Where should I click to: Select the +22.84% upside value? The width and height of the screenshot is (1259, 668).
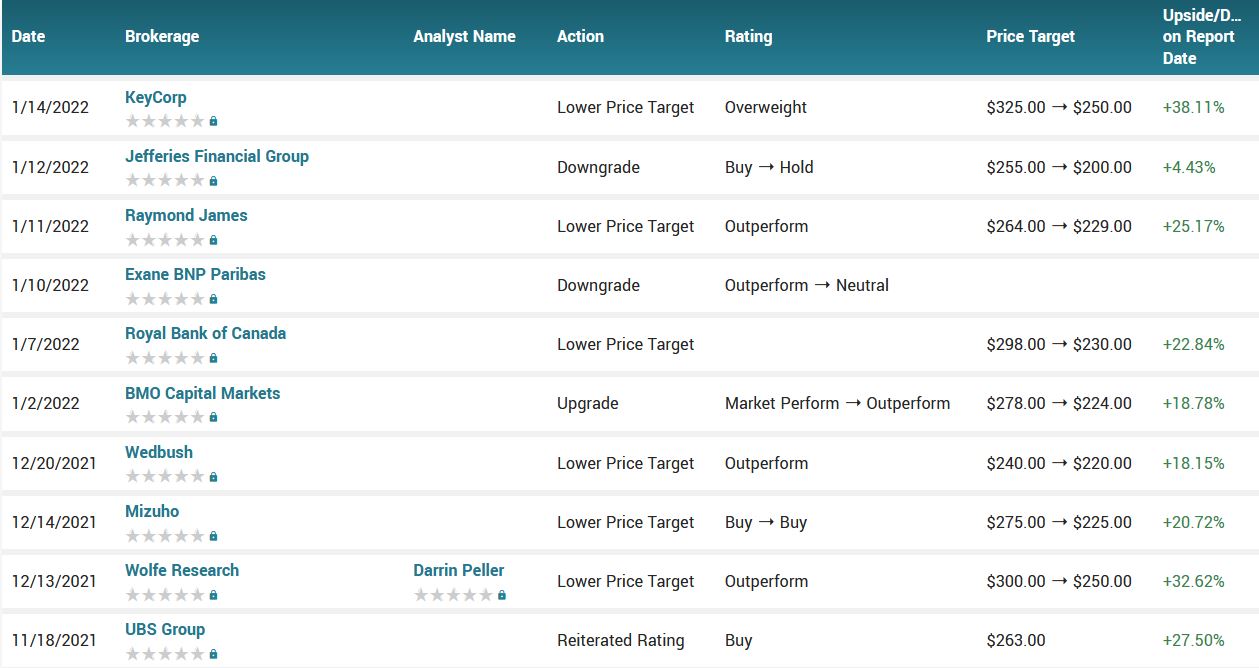tap(1194, 344)
